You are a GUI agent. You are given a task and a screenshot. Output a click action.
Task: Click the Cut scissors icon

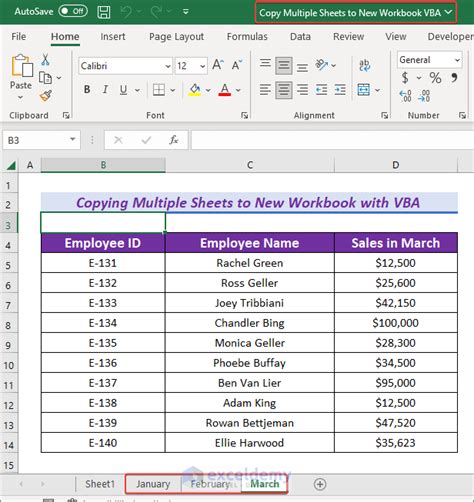[x=45, y=60]
